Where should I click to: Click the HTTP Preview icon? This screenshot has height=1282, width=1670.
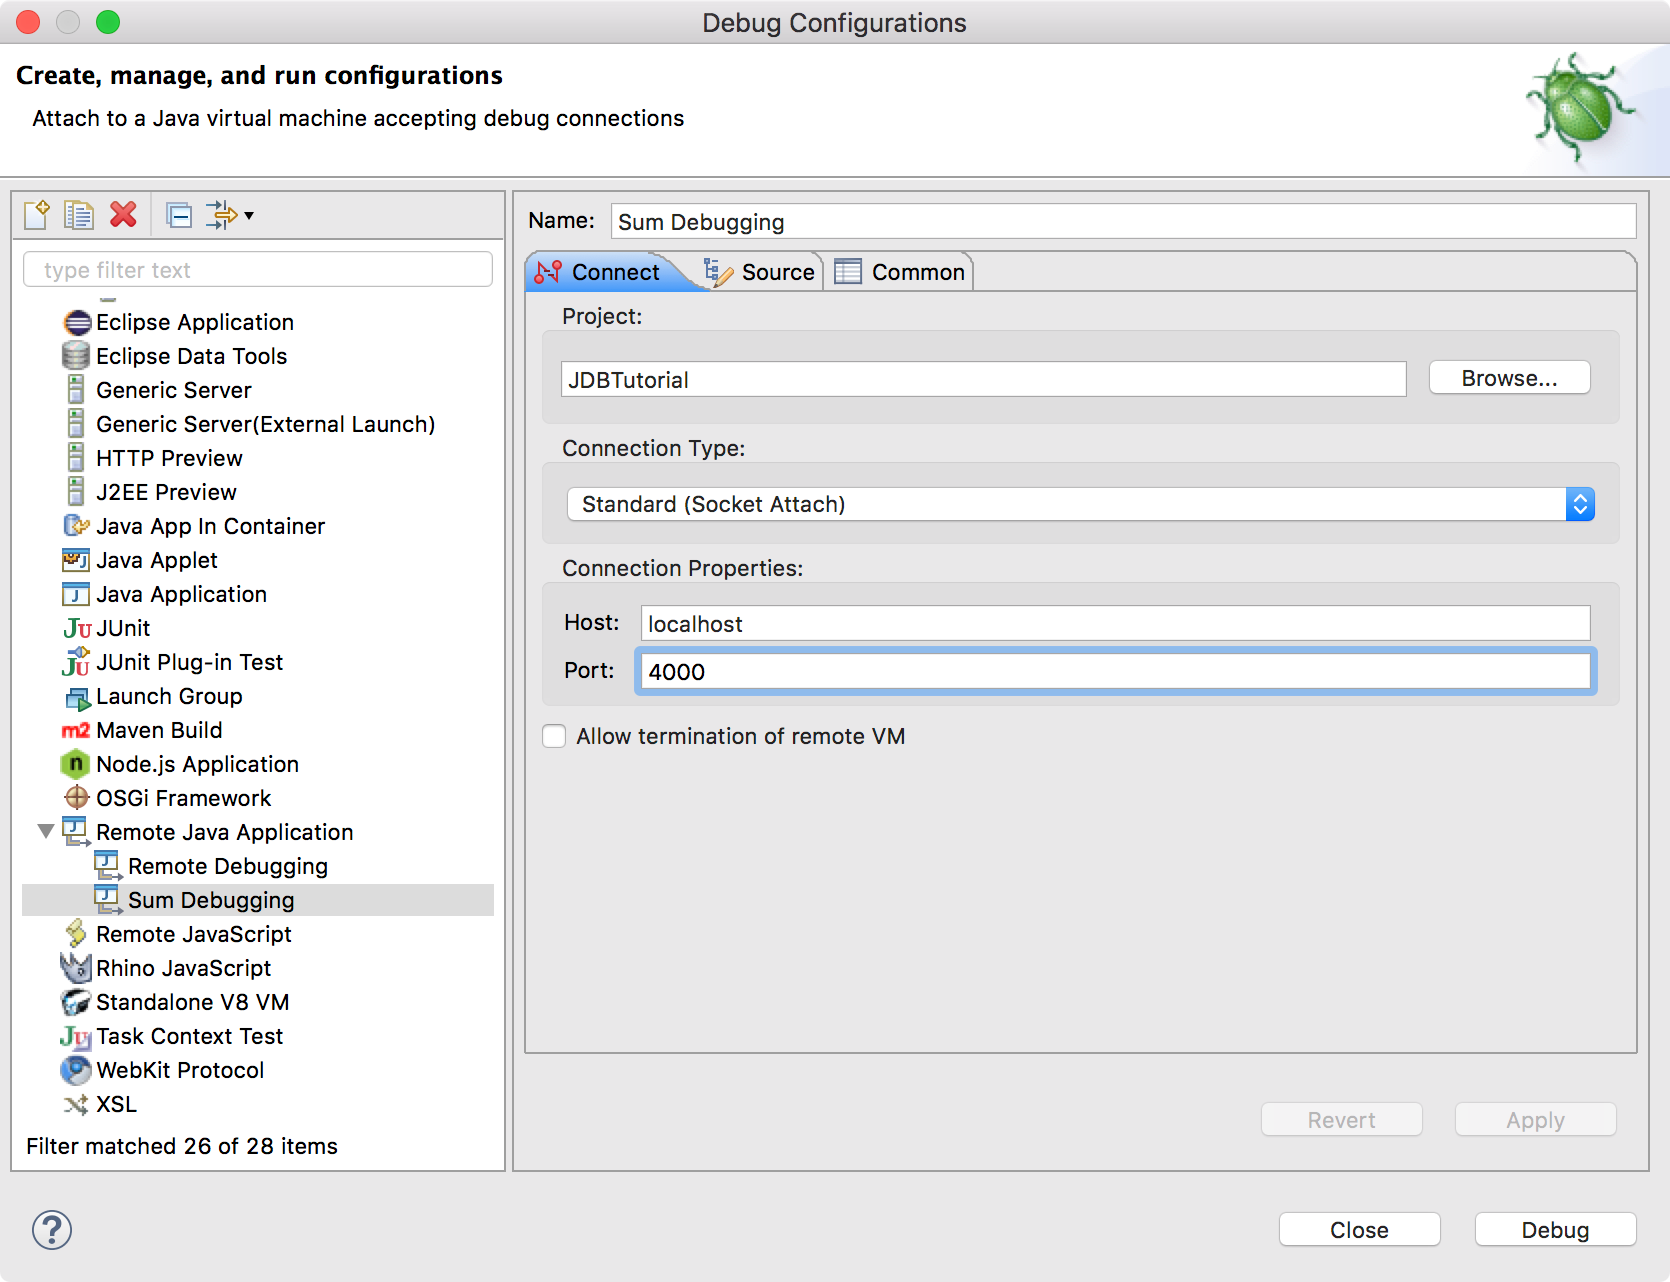point(76,458)
